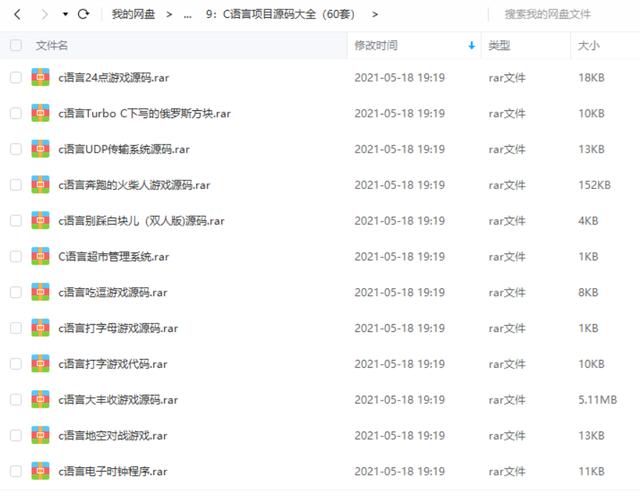The height and width of the screenshot is (498, 640).
Task: Check the box for C语言超市管理系统.rar
Action: 16,256
